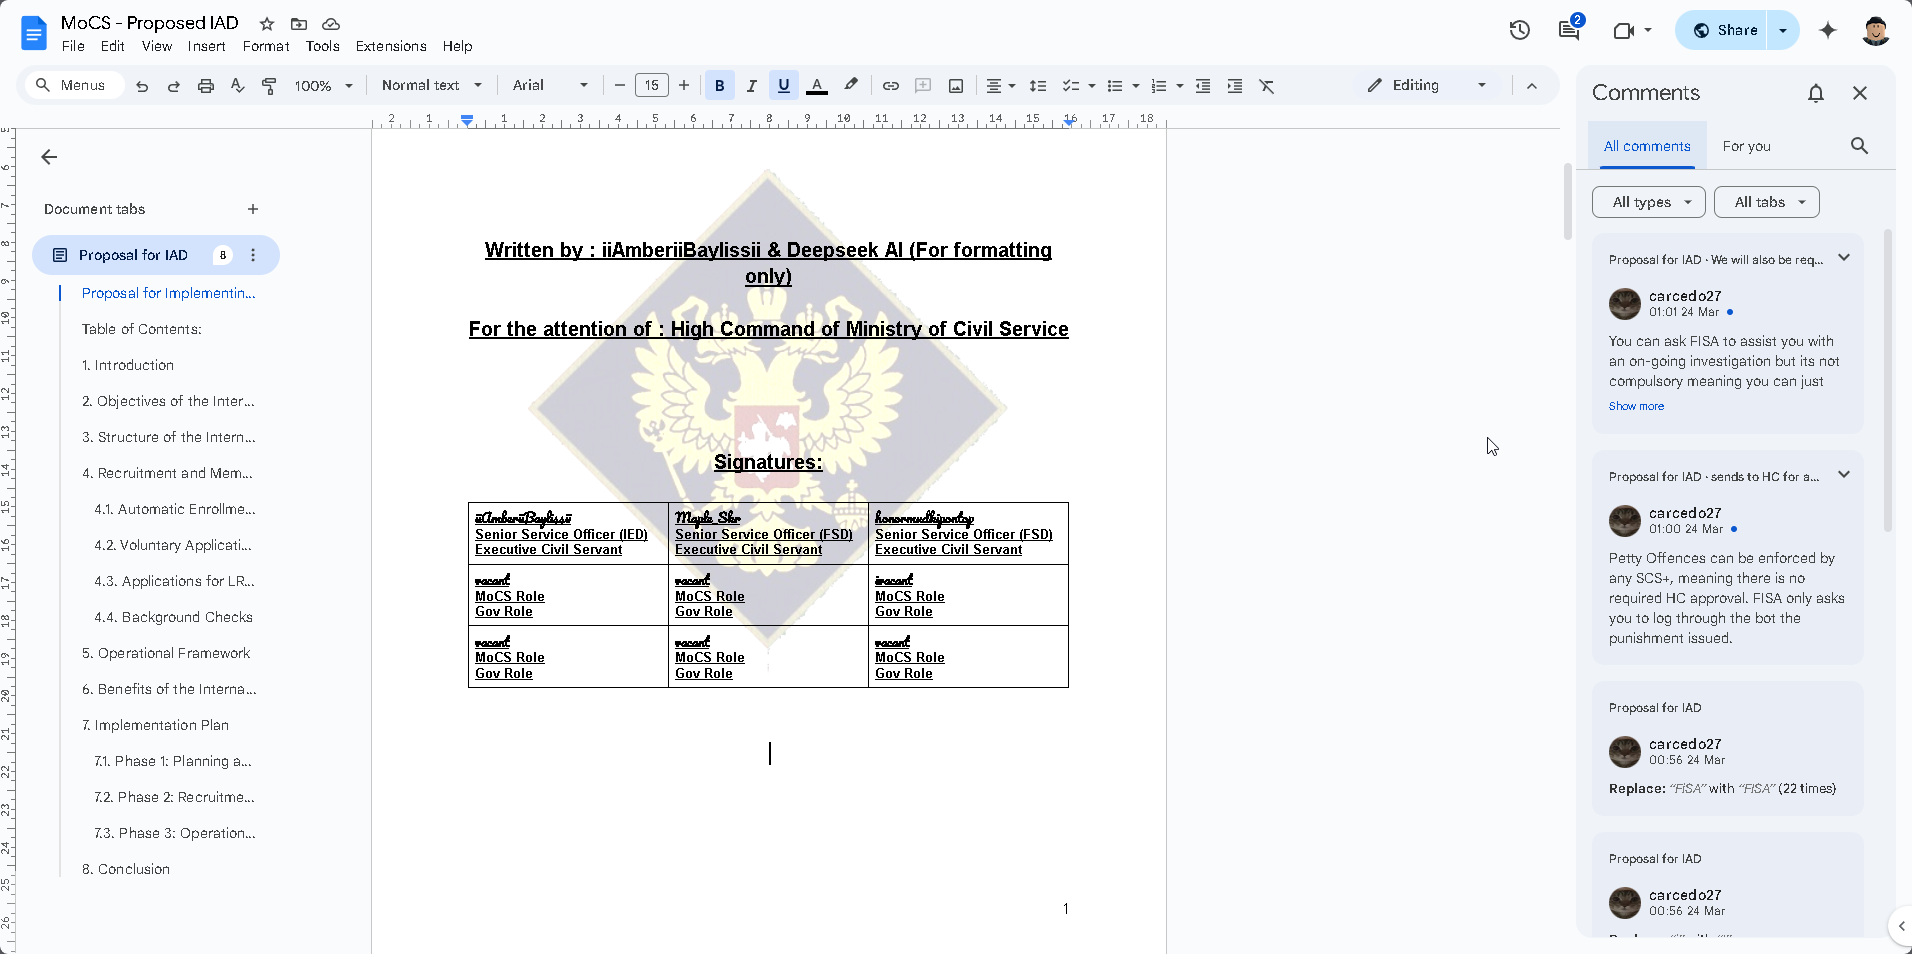Viewport: 1912px width, 954px height.
Task: Open the Format menu
Action: tap(266, 46)
